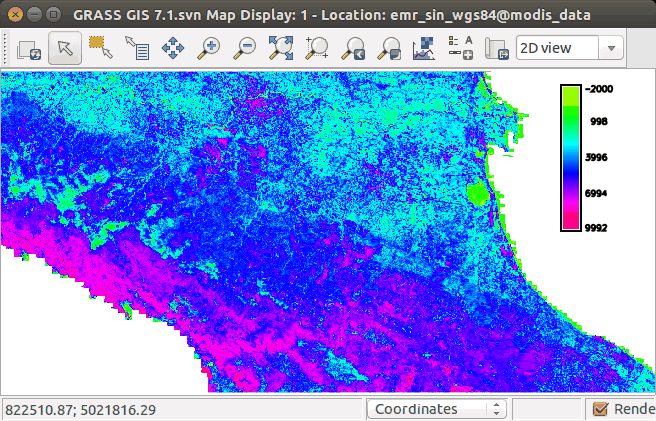Toggle the Render checkbox in status bar
This screenshot has width=656, height=421.
[600, 409]
